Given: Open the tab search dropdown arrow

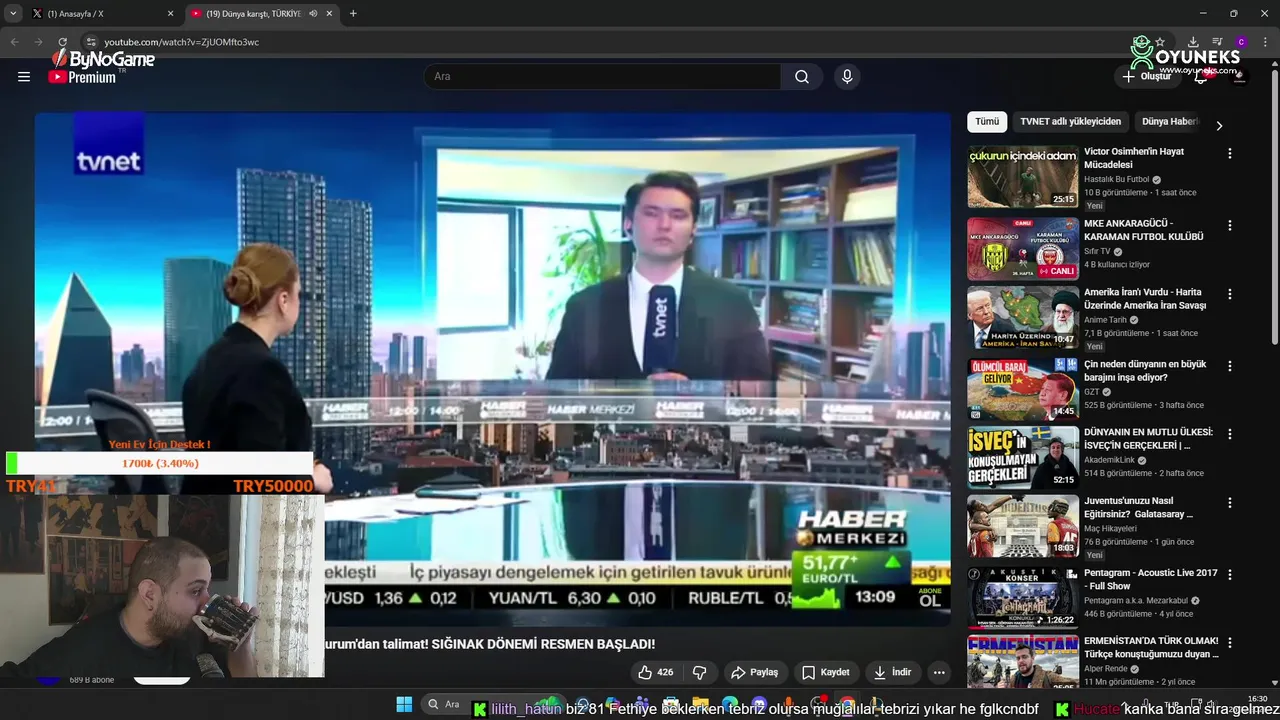Looking at the screenshot, I should (x=13, y=13).
